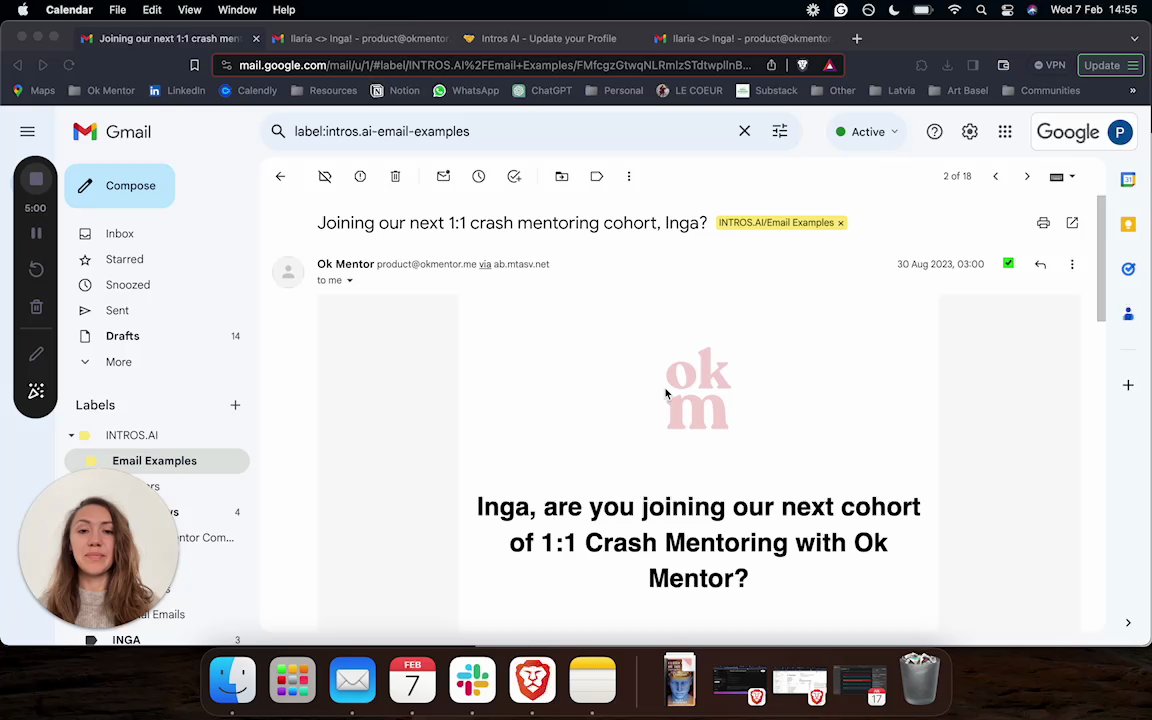Viewport: 1152px width, 720px height.
Task: Switch to the second Ilaria <> Inga tab
Action: 744,39
